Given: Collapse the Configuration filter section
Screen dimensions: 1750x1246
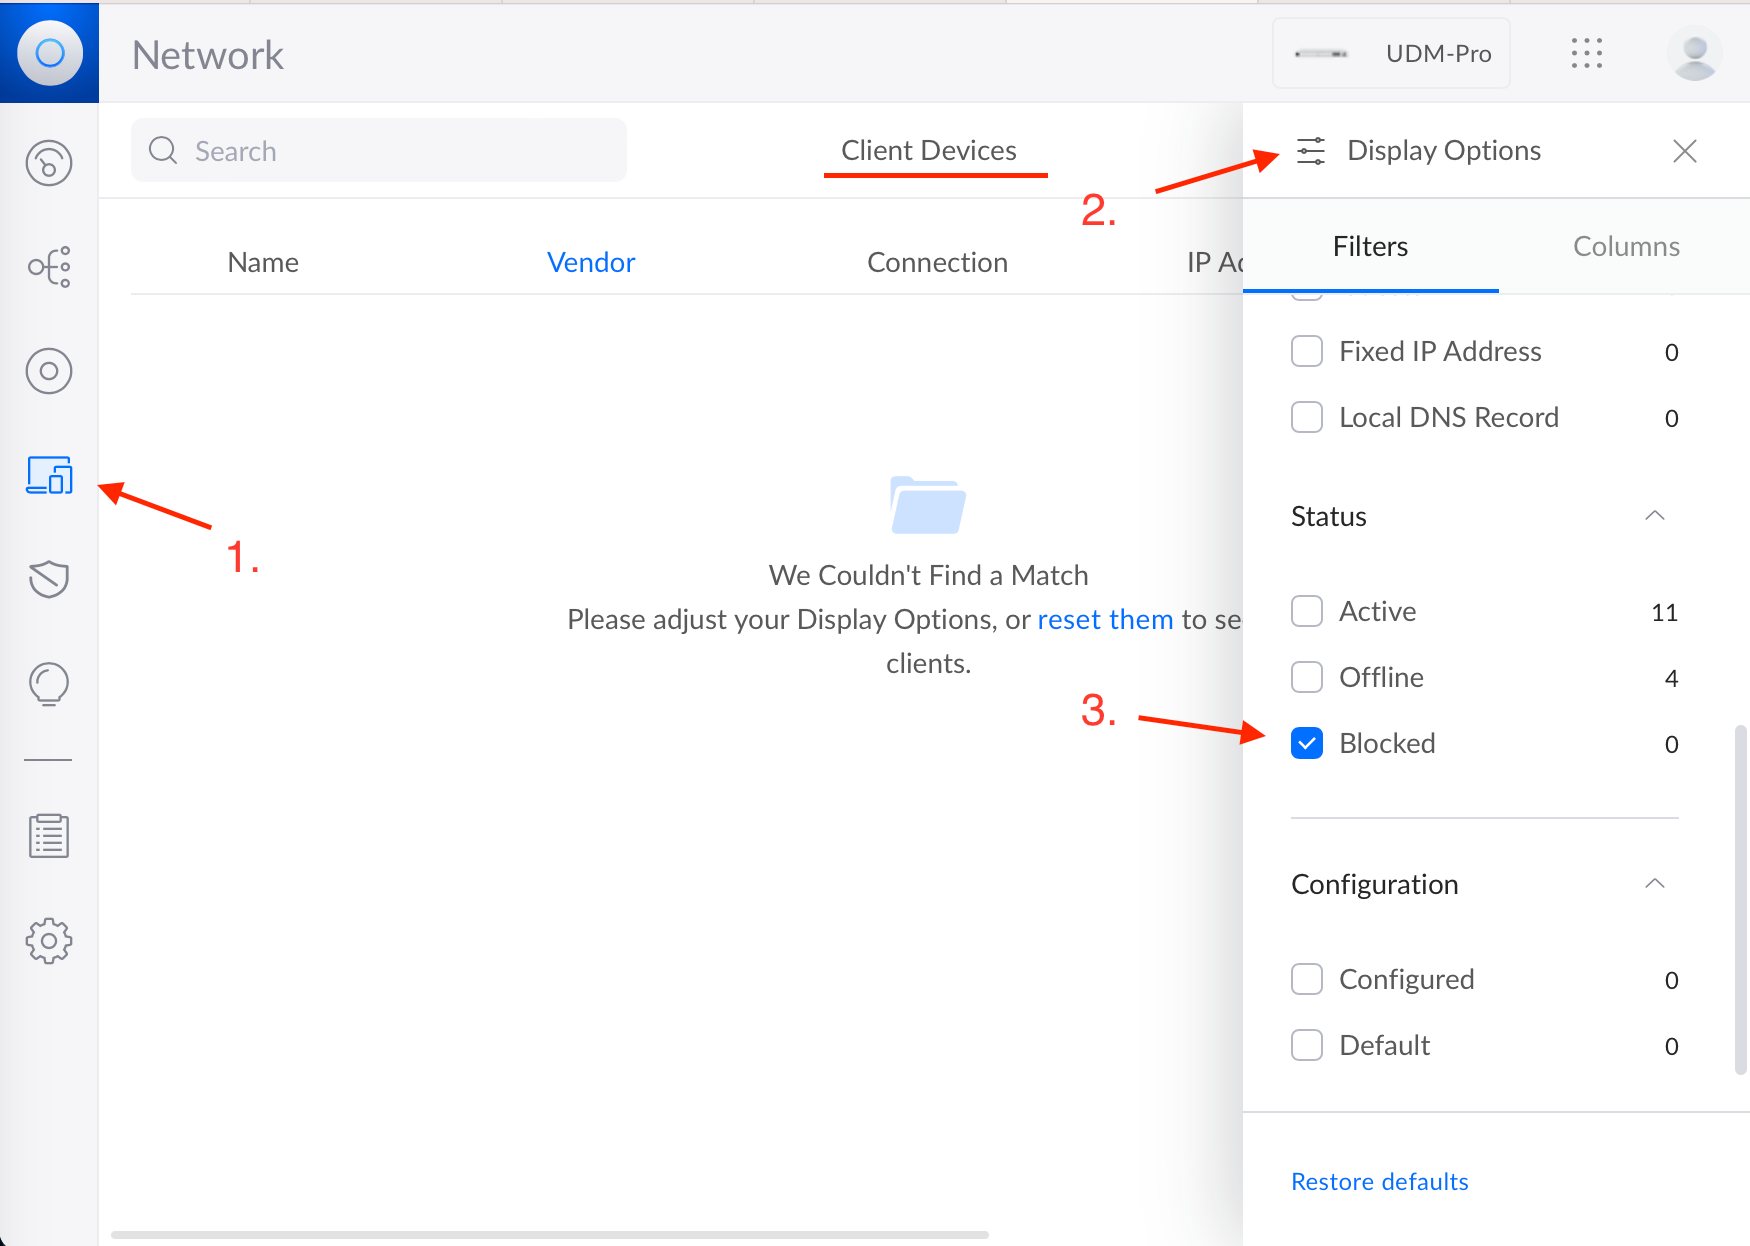Looking at the screenshot, I should (x=1654, y=884).
